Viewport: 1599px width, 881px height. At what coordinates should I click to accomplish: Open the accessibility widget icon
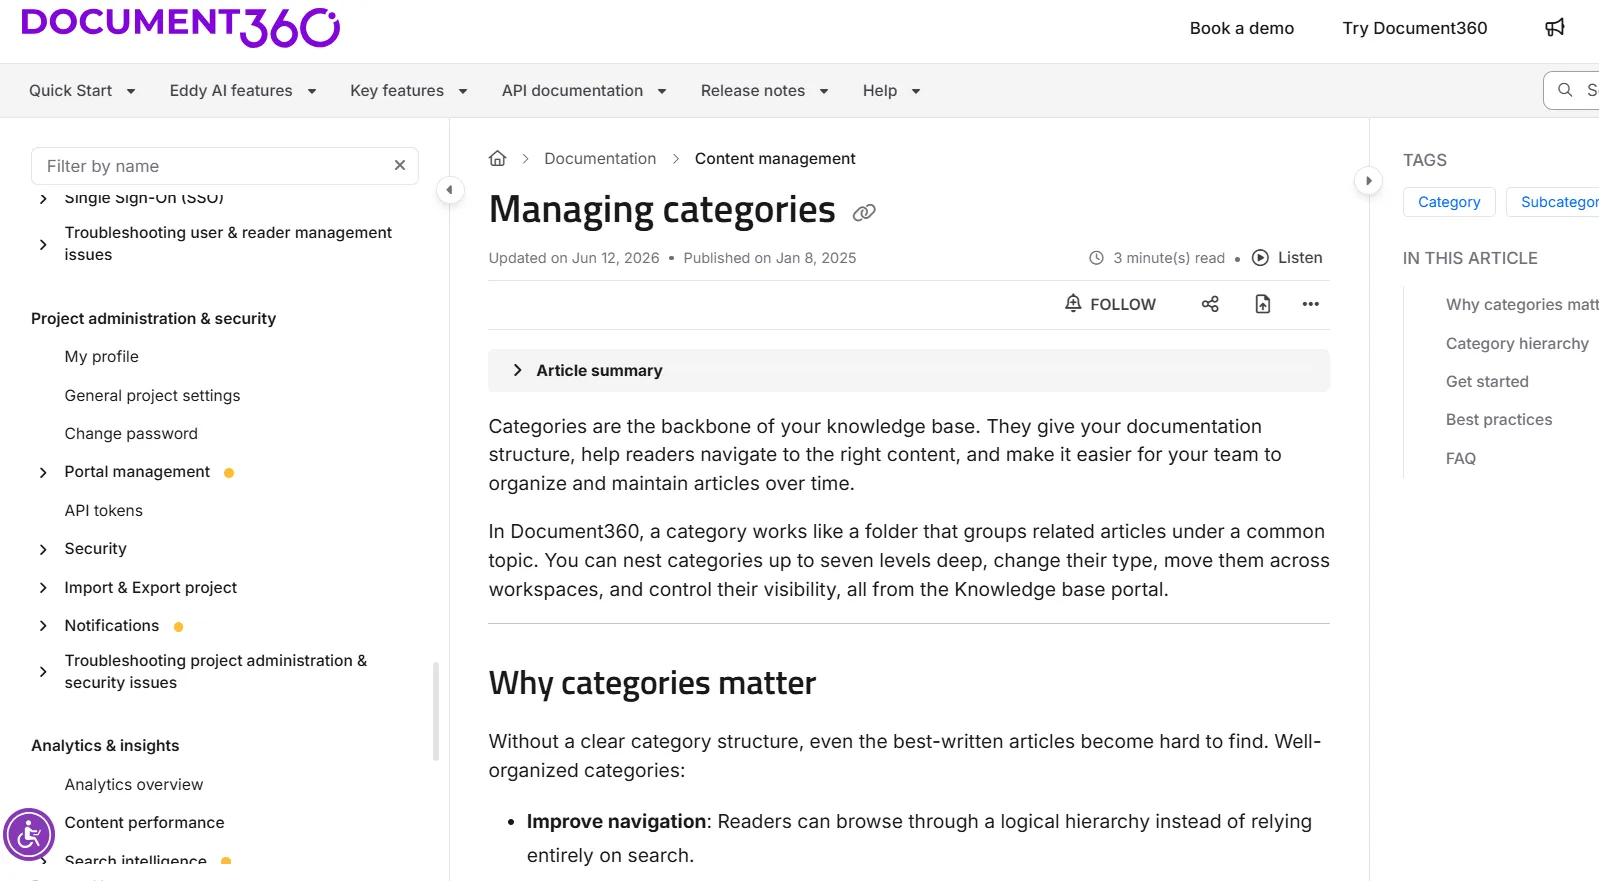point(29,834)
